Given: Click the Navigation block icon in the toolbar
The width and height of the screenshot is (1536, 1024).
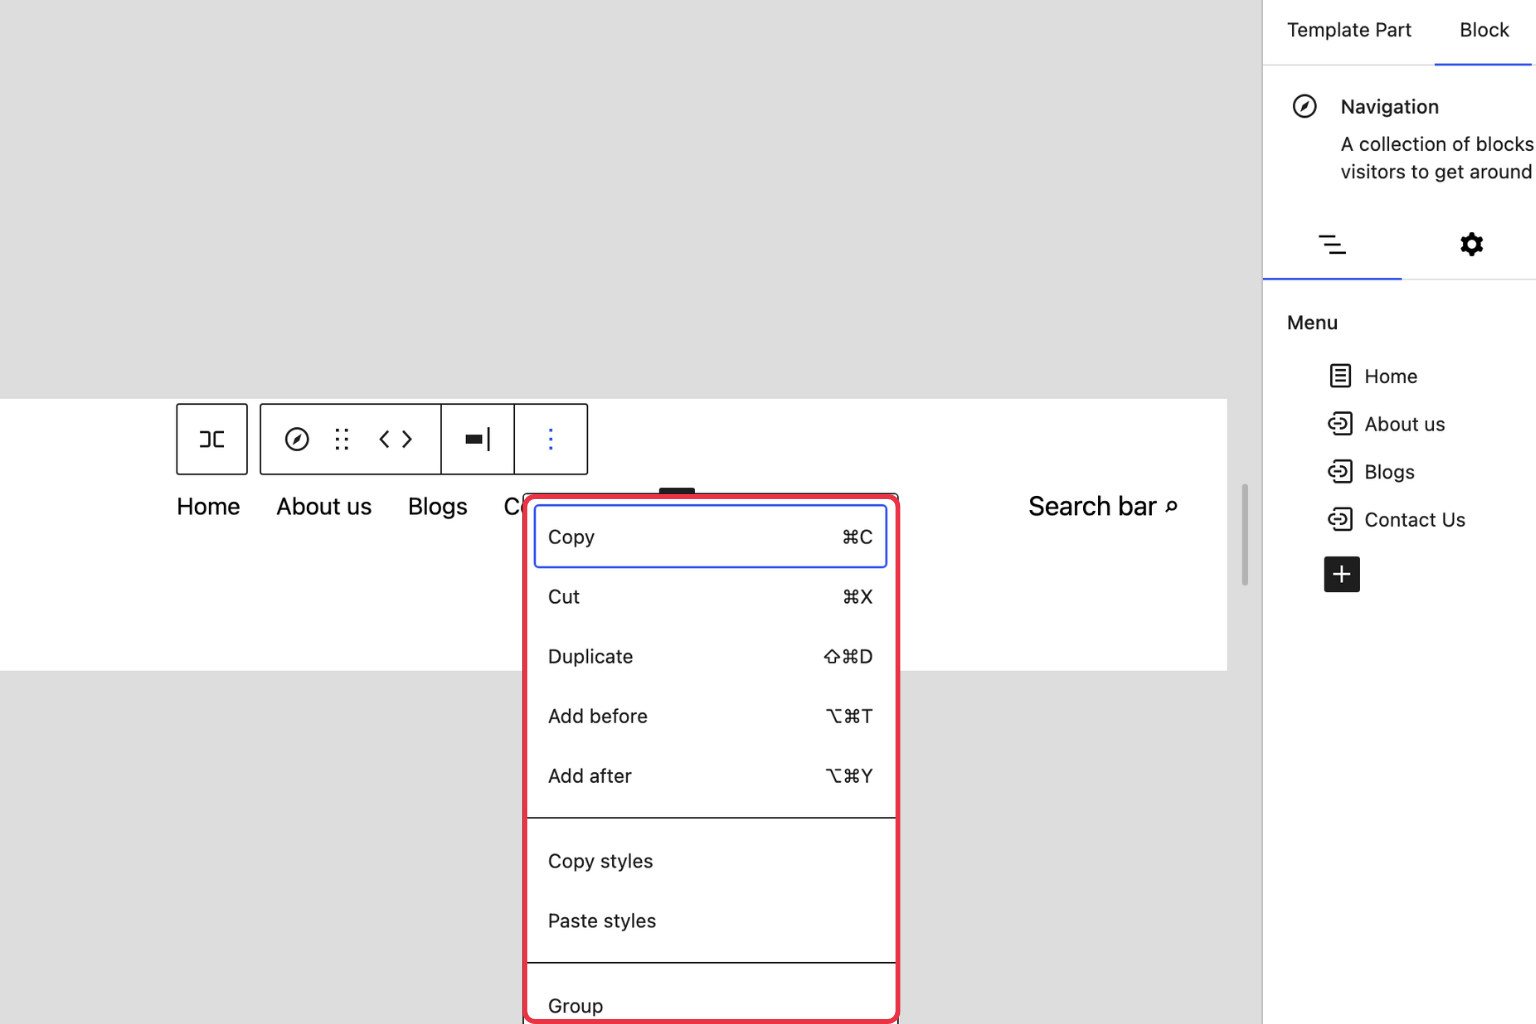Looking at the screenshot, I should 296,439.
